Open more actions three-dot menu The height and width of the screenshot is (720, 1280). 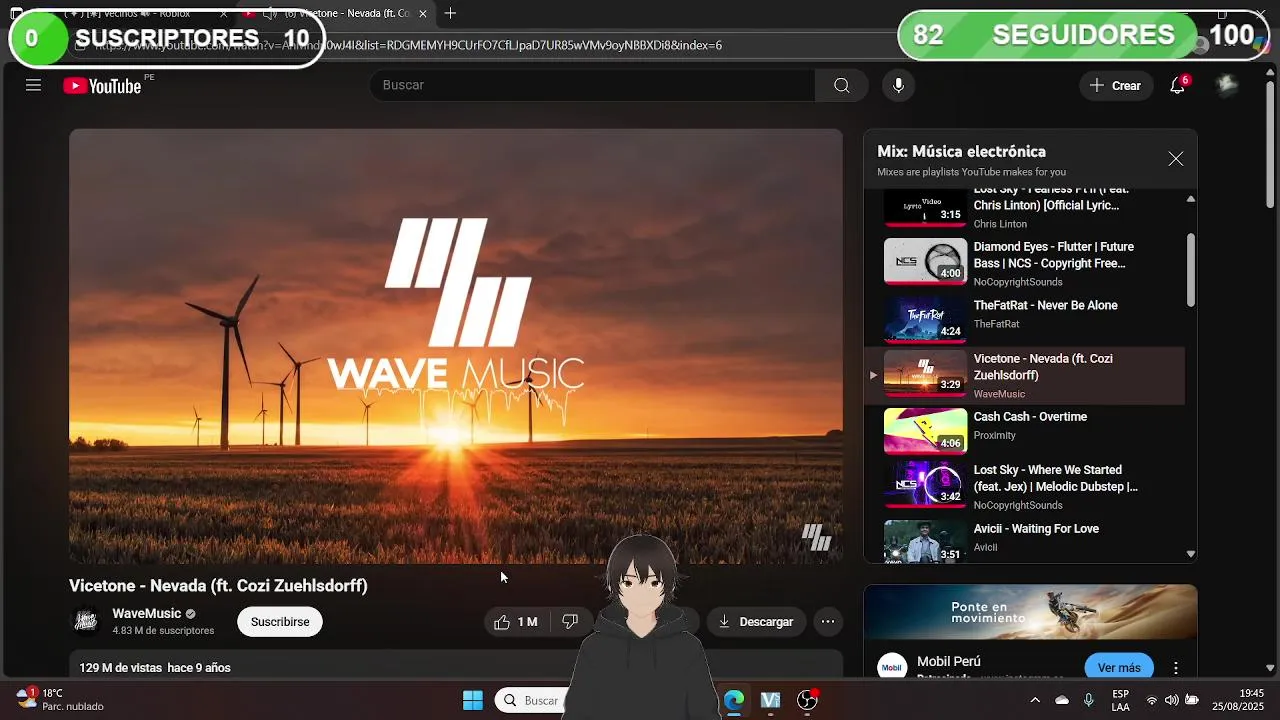coord(828,621)
